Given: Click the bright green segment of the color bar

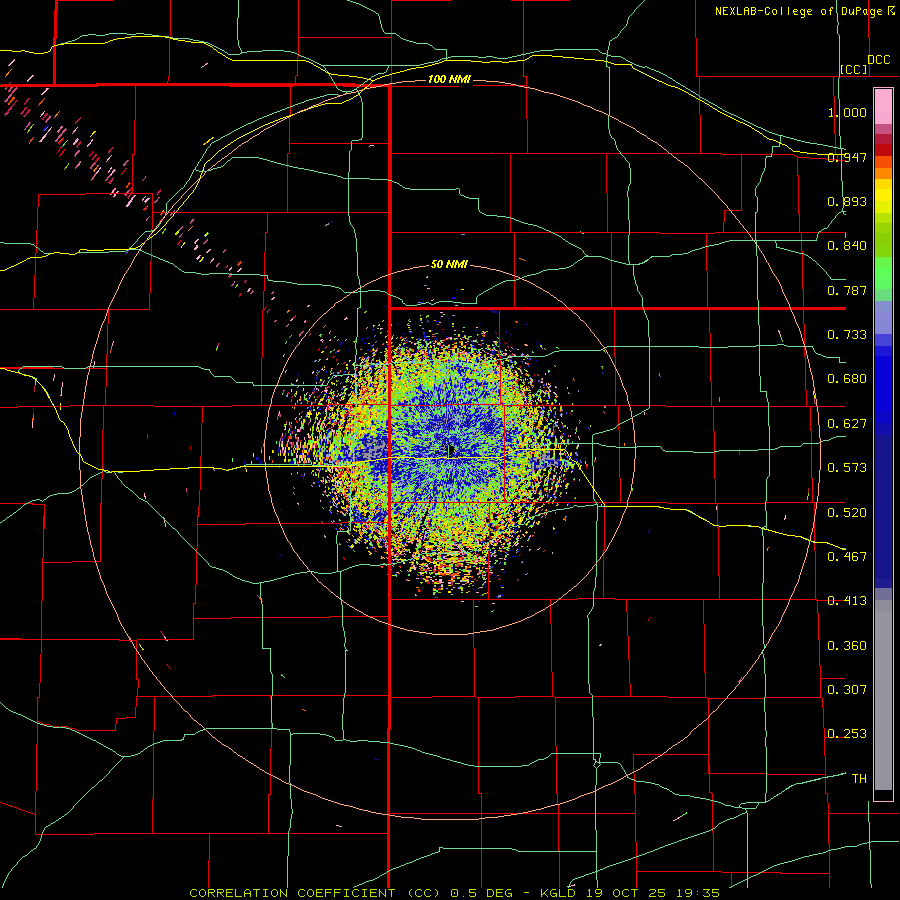Looking at the screenshot, I should point(883,273).
